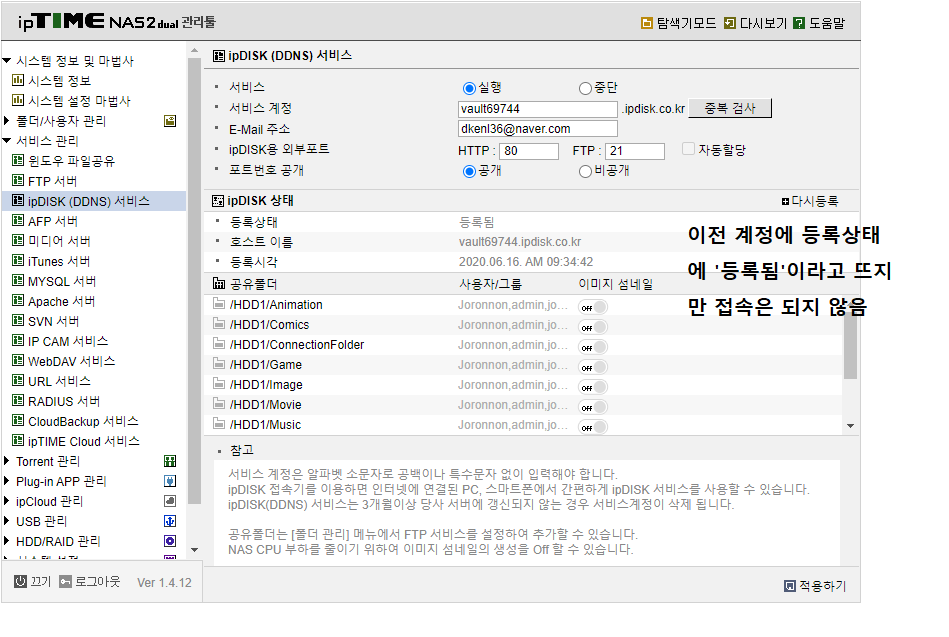Select 중단 radio for service
This screenshot has width=949, height=637.
tap(585, 88)
